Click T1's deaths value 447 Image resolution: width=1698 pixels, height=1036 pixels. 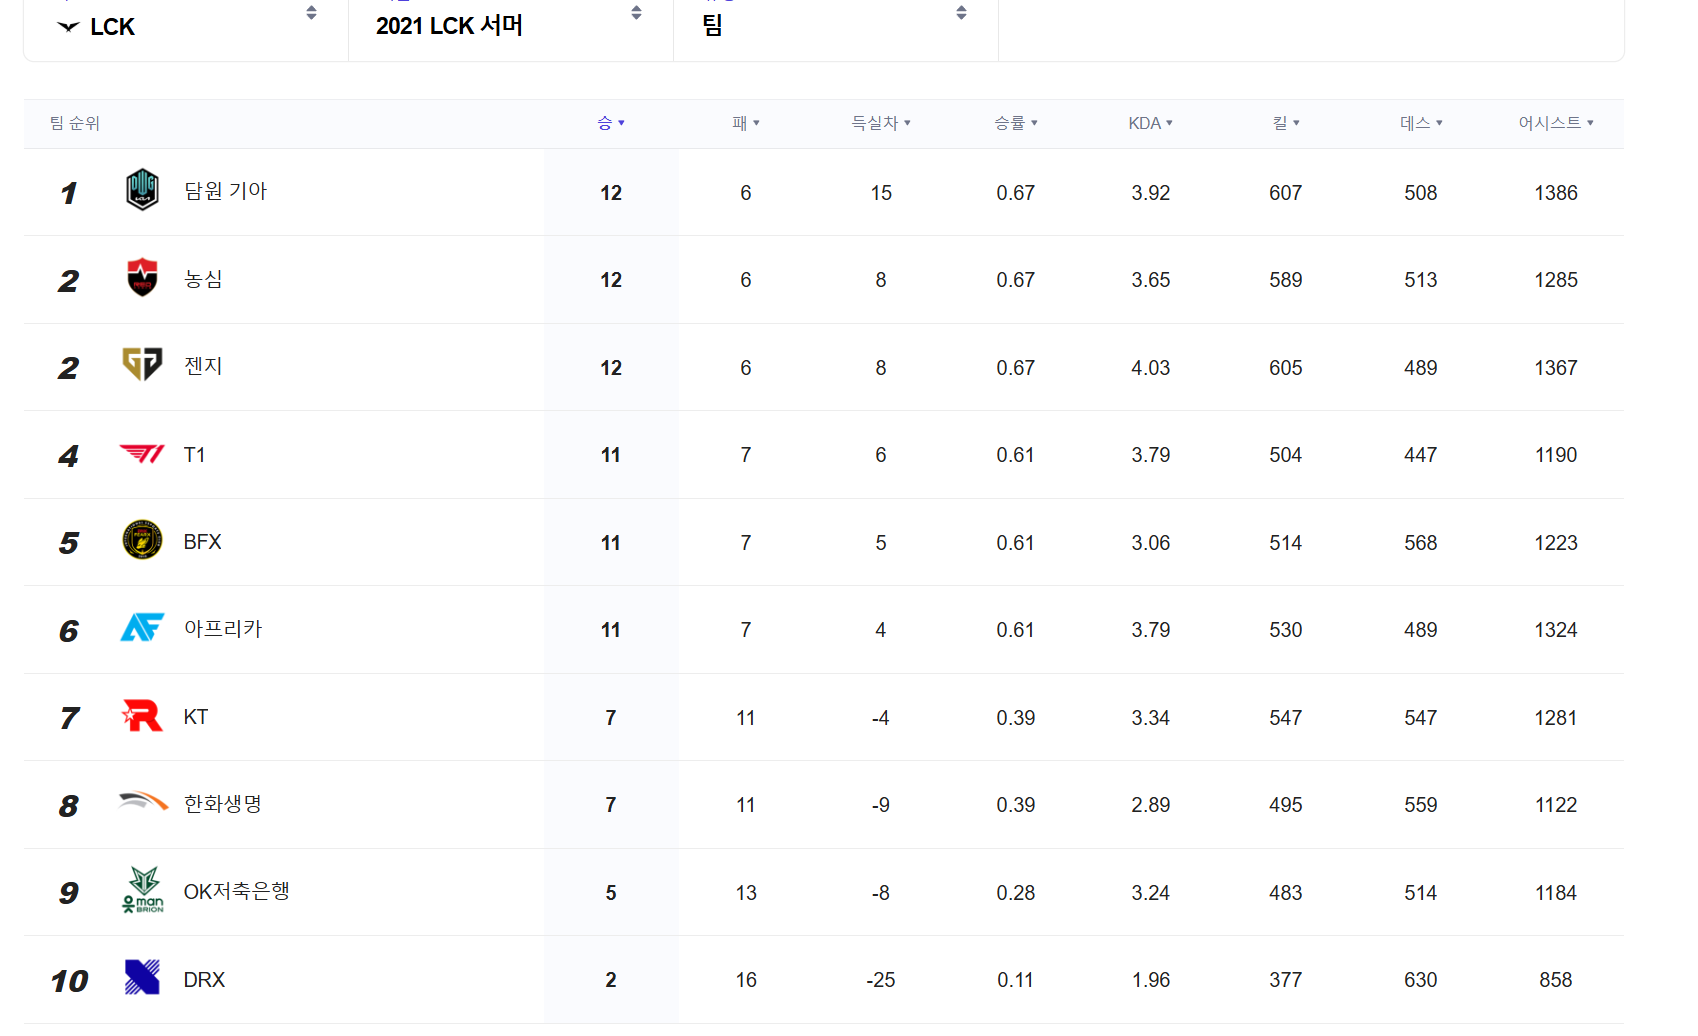click(1421, 455)
